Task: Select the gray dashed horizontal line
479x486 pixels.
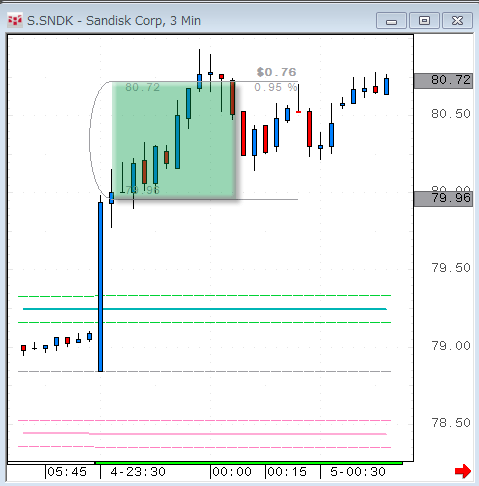Action: (x=205, y=371)
